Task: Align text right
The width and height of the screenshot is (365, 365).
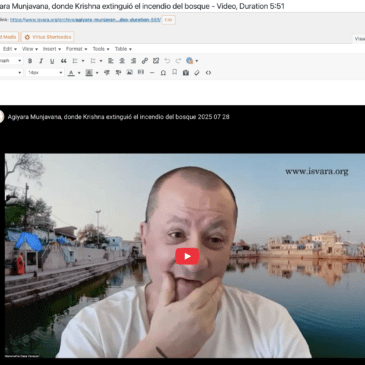Action: (133, 61)
